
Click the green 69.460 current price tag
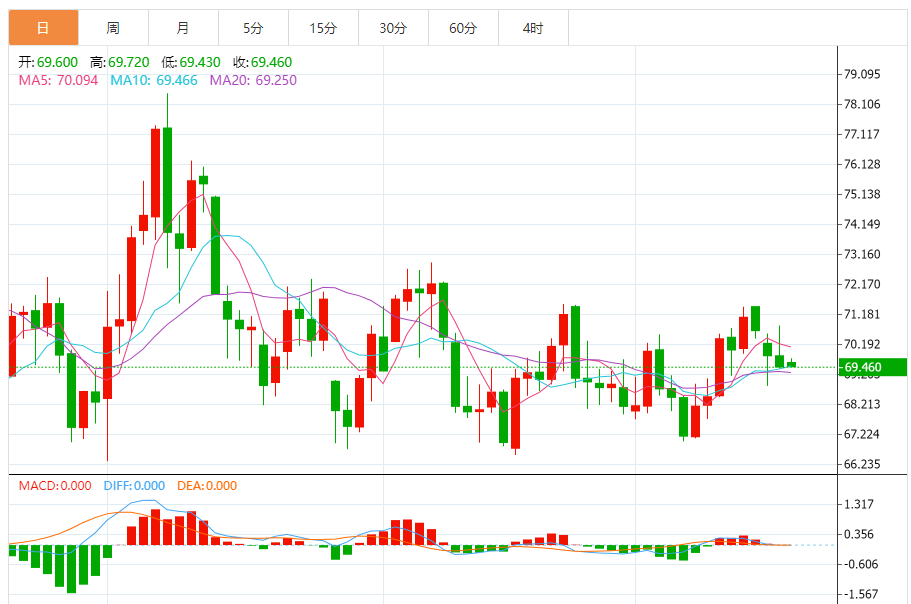pos(872,367)
